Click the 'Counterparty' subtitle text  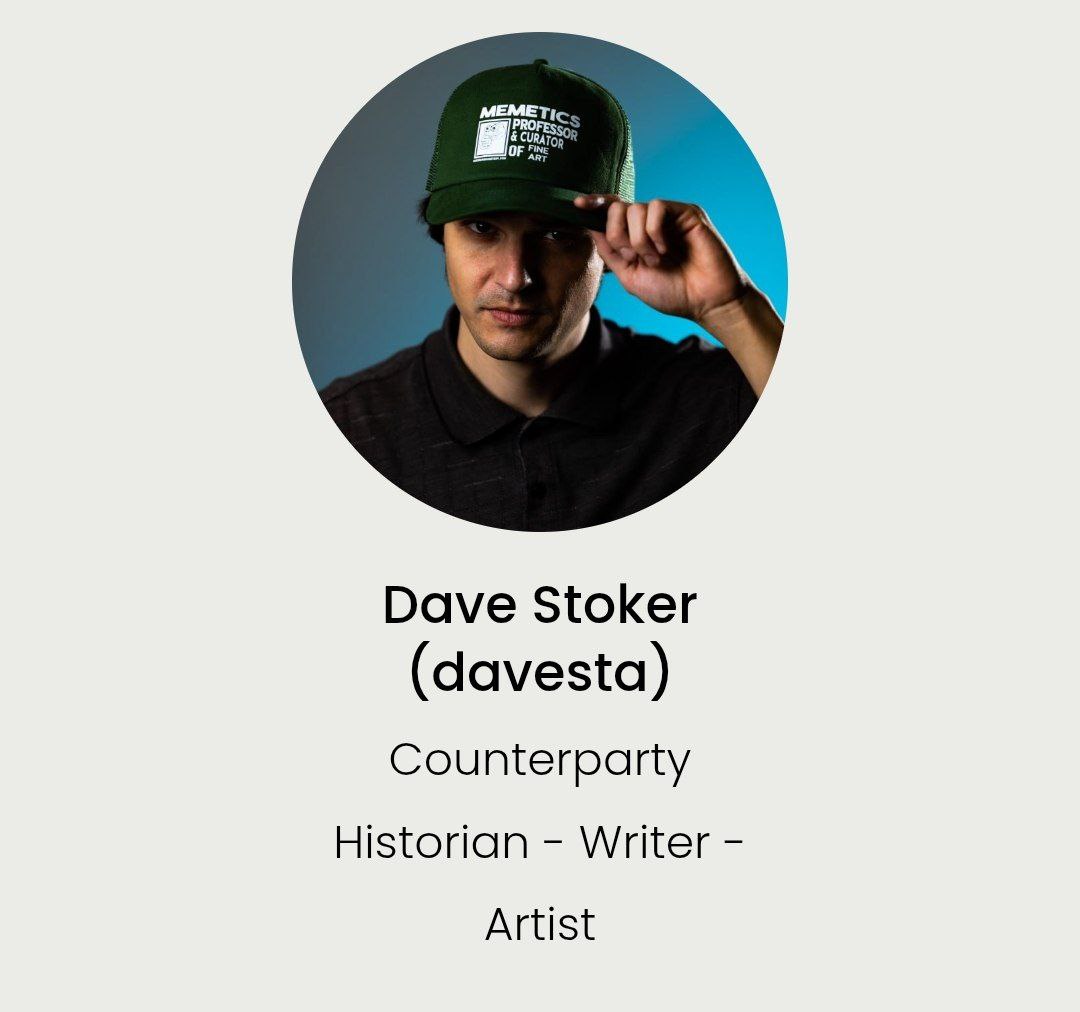(x=539, y=762)
